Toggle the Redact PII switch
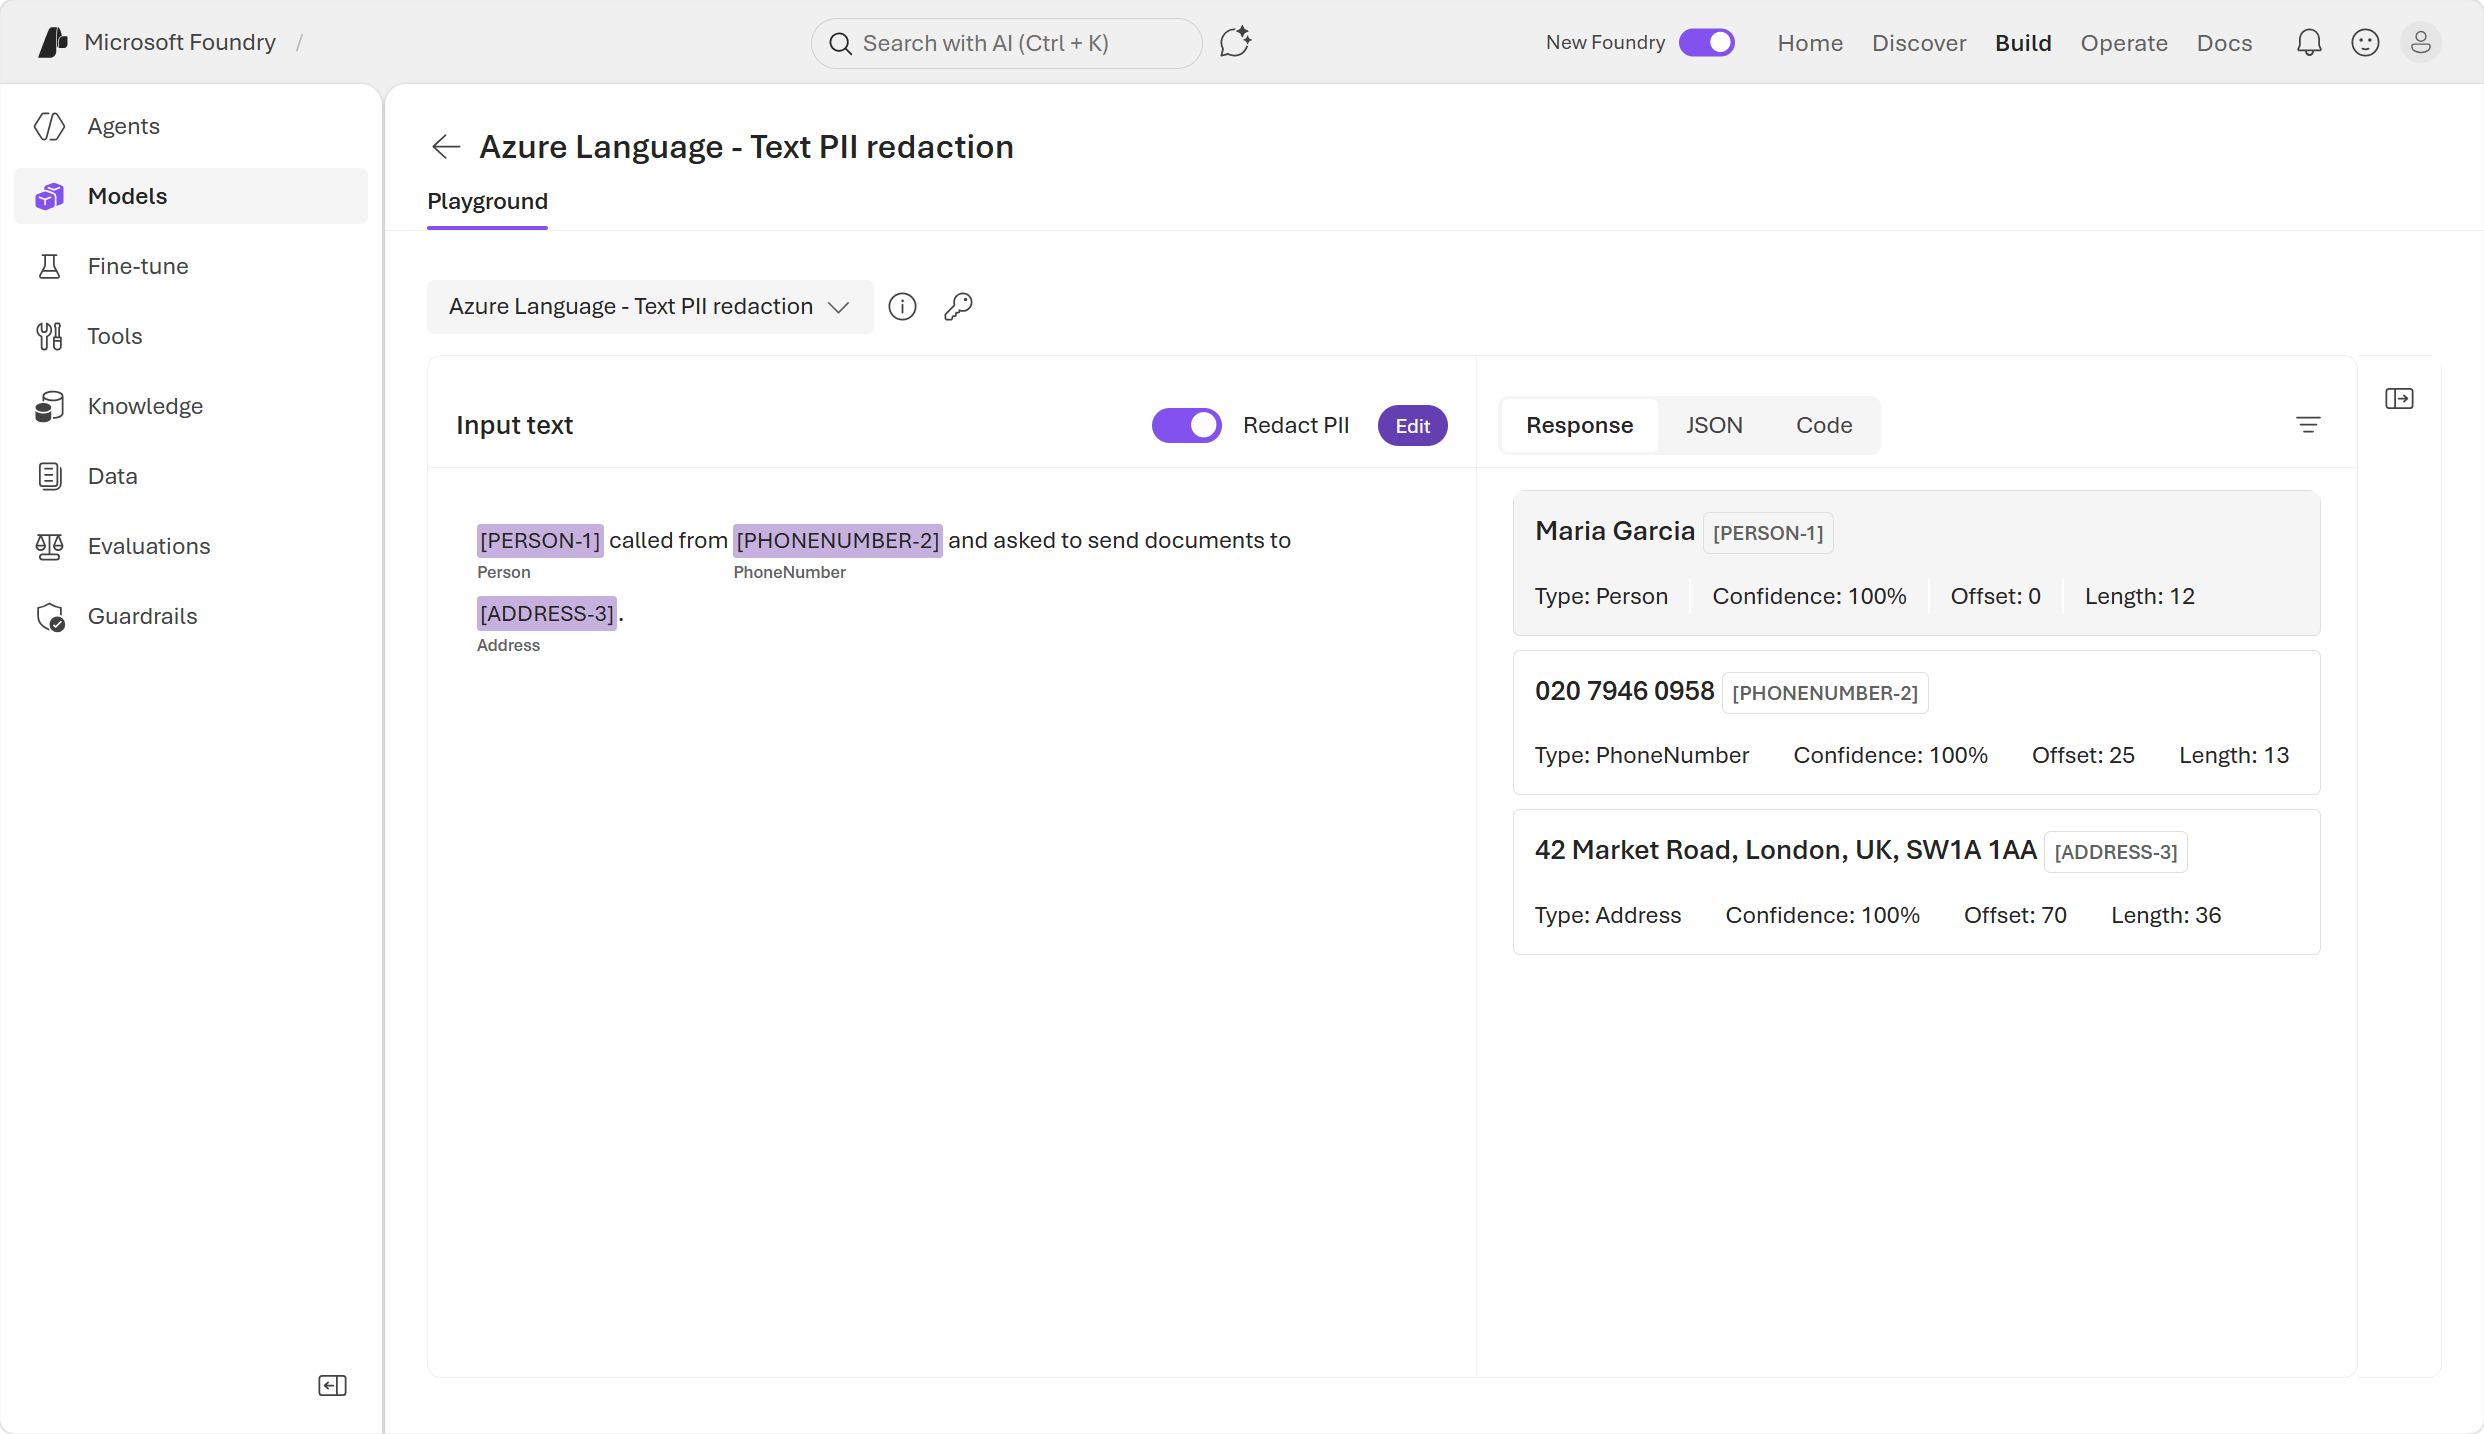The image size is (2484, 1434). pyautogui.click(x=1186, y=425)
